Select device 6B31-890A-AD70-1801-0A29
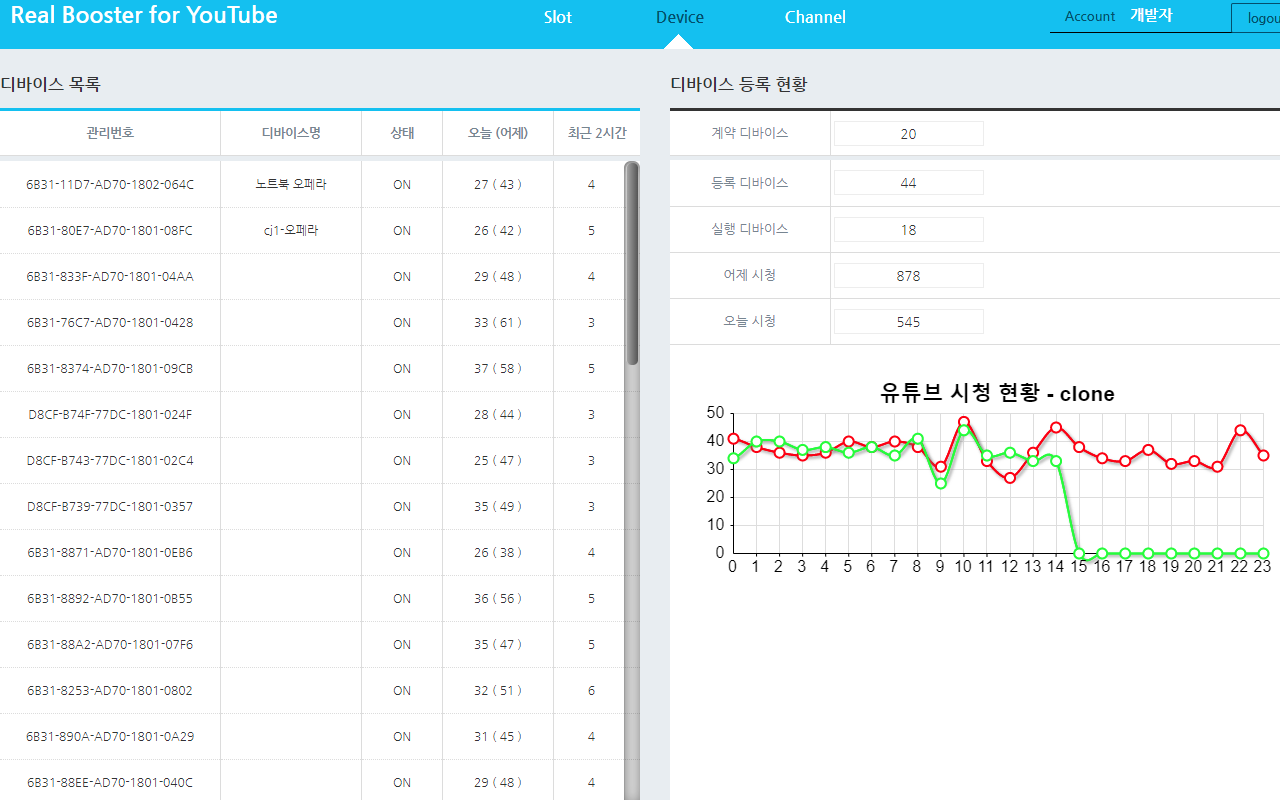 (x=110, y=737)
